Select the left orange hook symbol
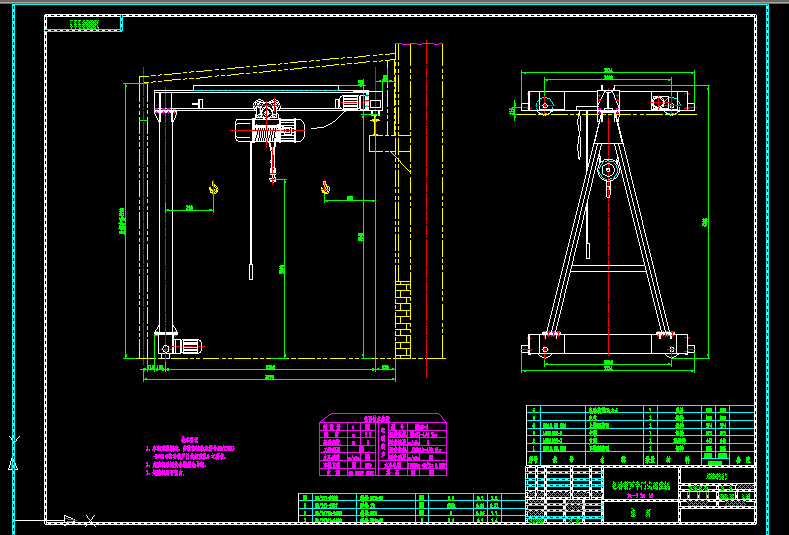The width and height of the screenshot is (789, 535). (214, 188)
